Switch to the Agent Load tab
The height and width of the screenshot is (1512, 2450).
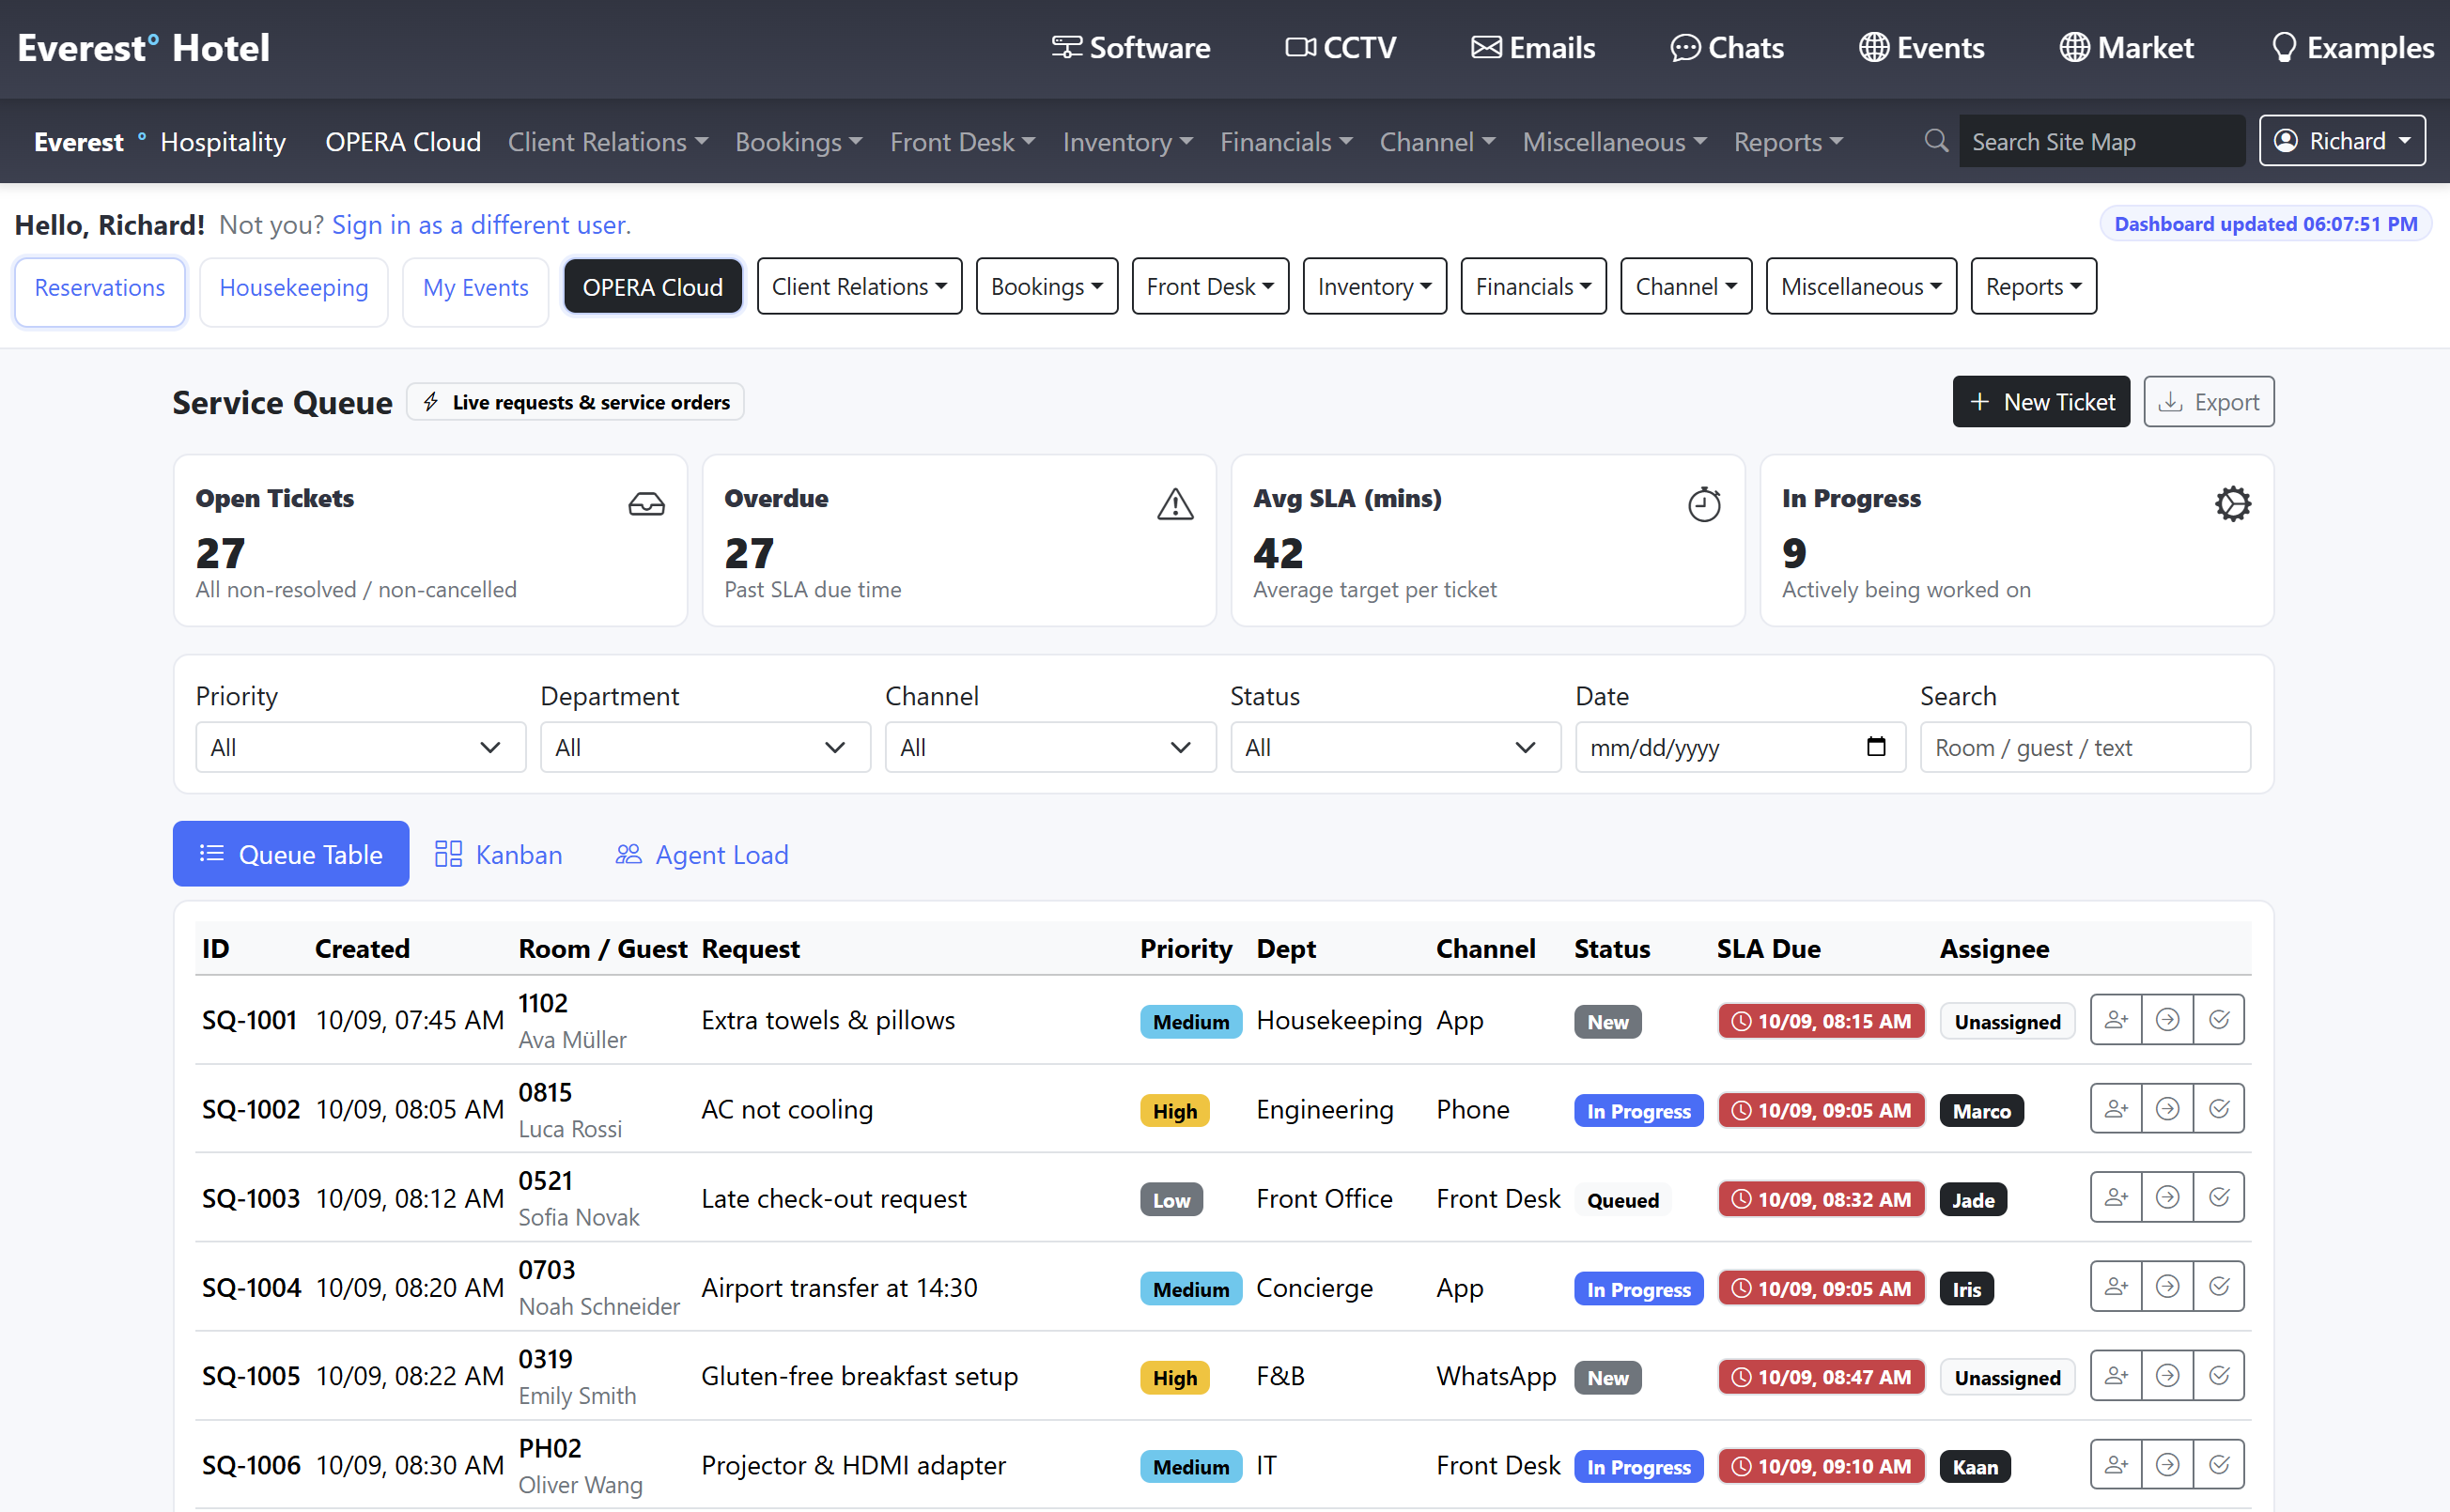tap(702, 854)
